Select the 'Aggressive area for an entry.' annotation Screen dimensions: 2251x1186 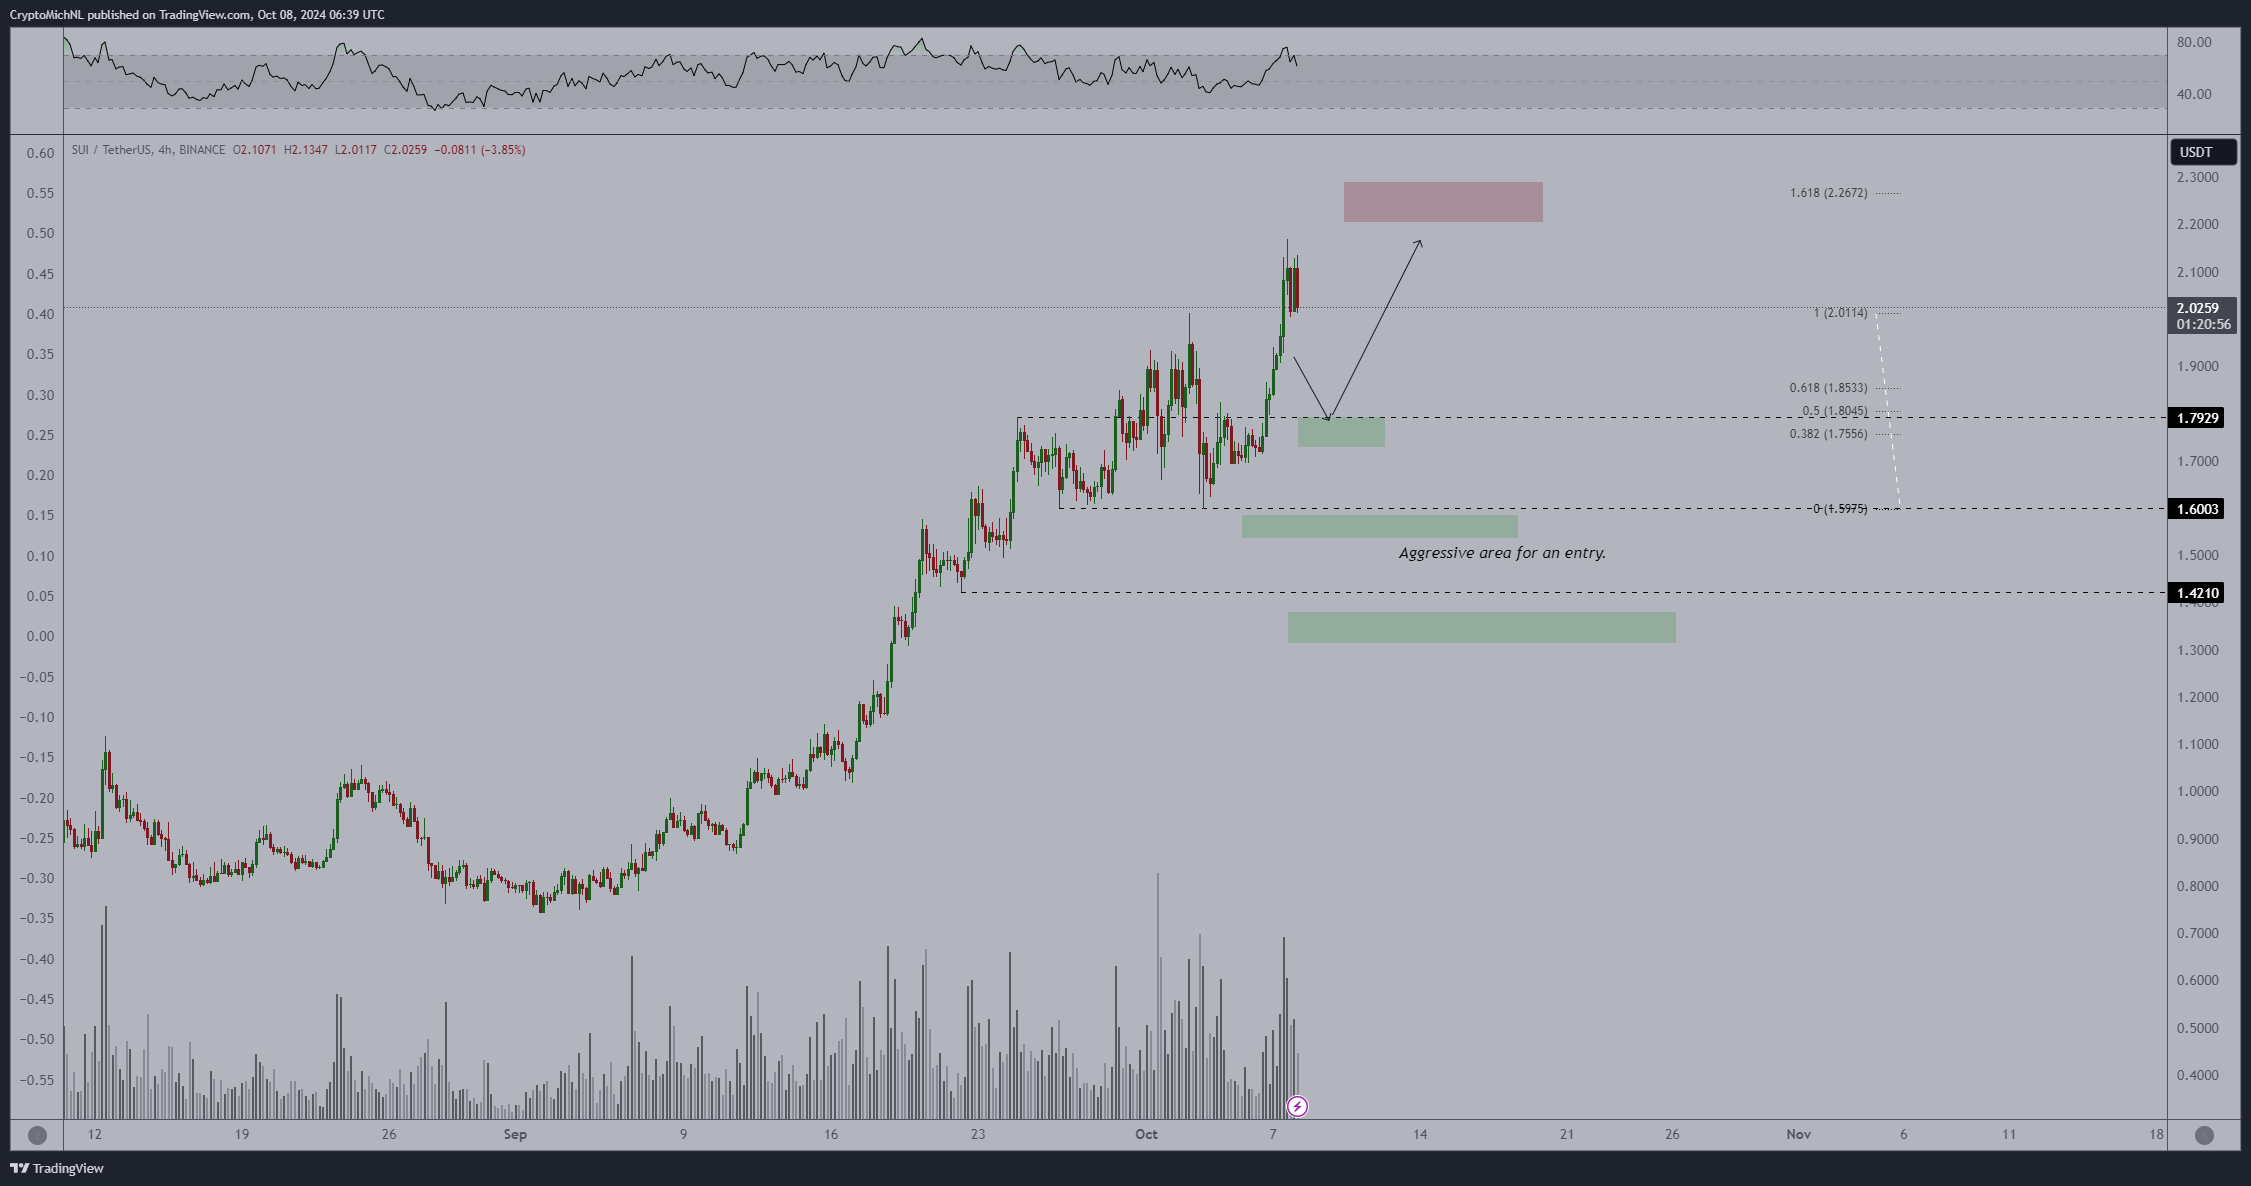pos(1502,553)
